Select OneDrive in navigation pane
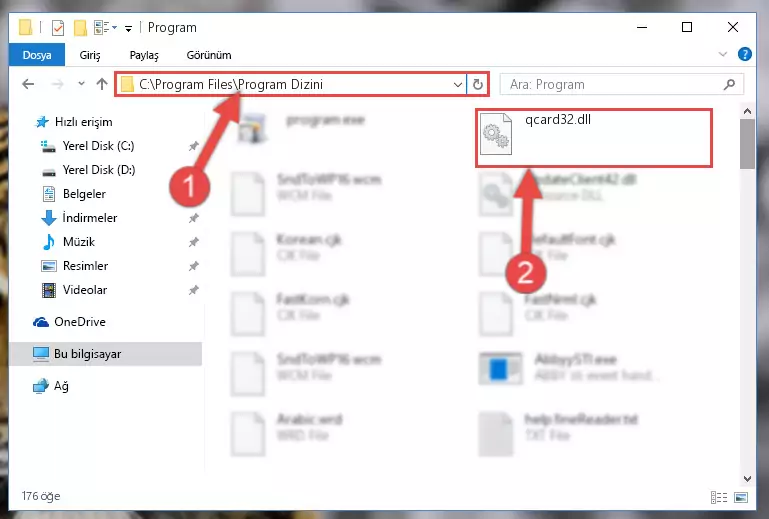This screenshot has width=769, height=519. pyautogui.click(x=80, y=322)
